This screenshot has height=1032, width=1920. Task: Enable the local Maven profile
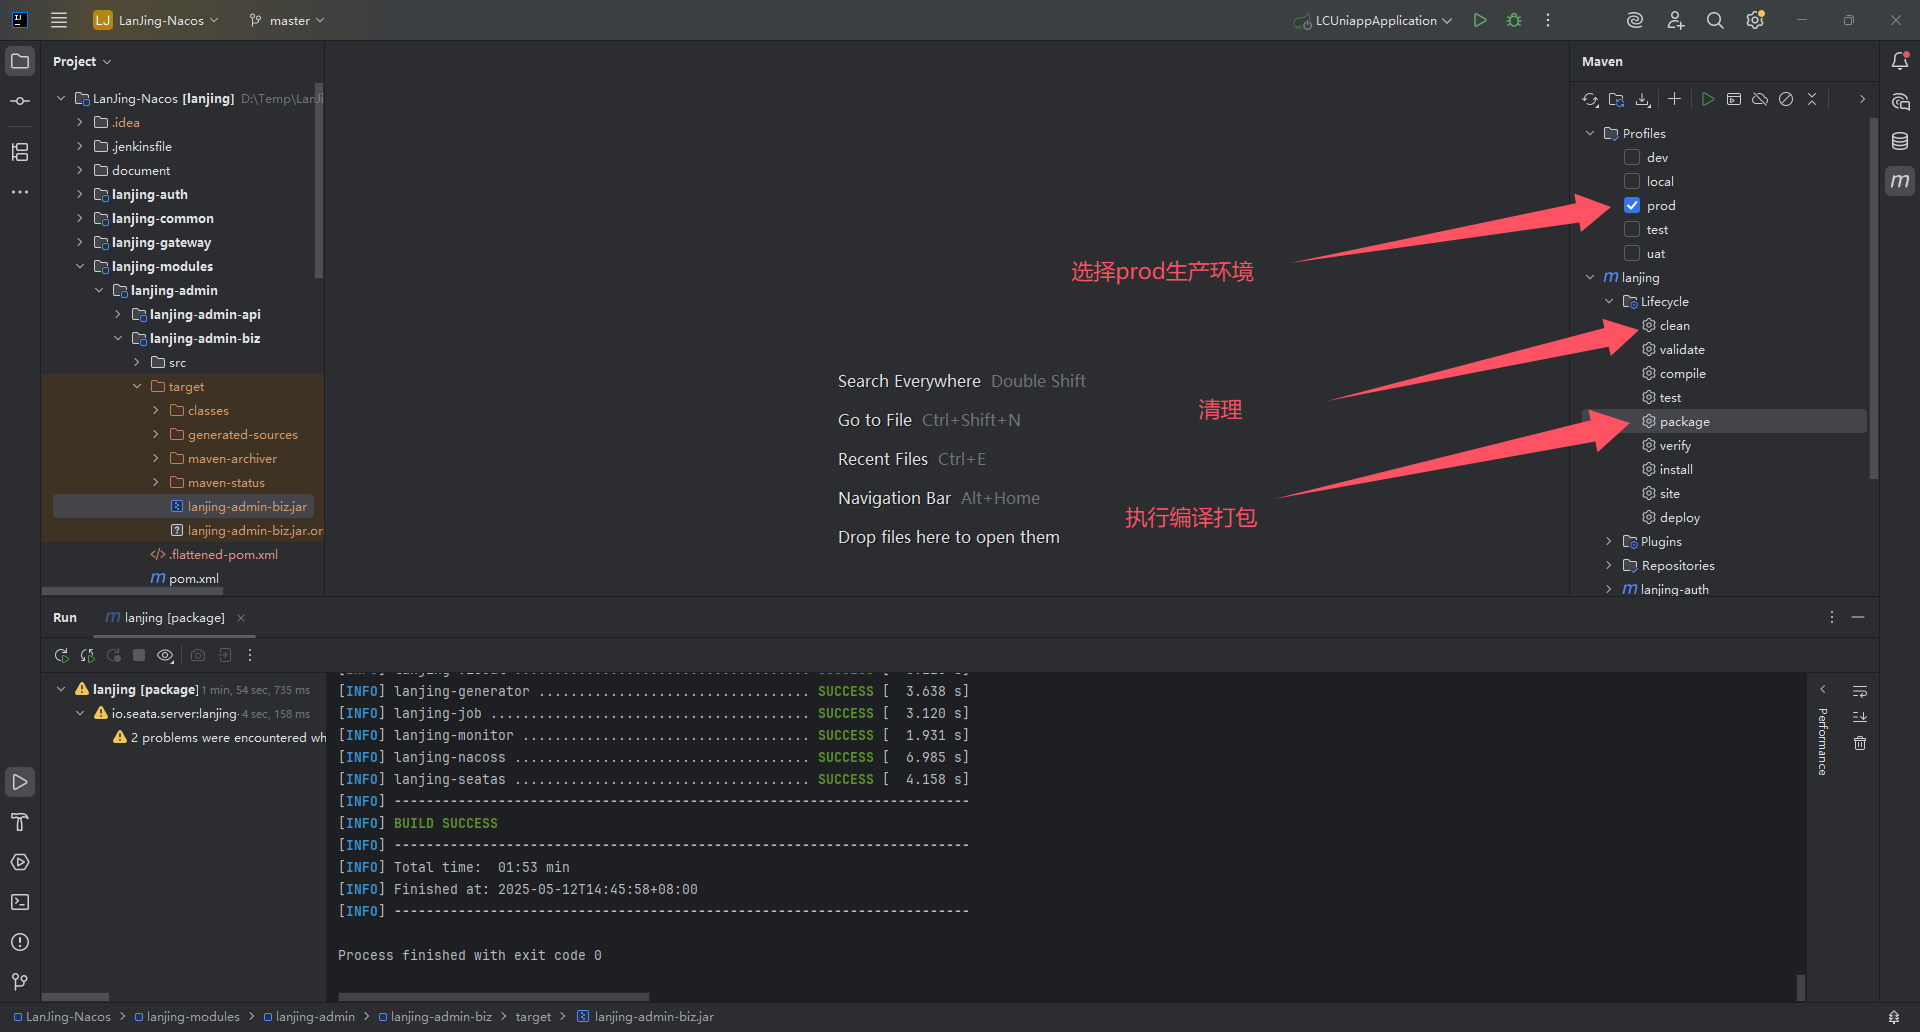point(1632,181)
